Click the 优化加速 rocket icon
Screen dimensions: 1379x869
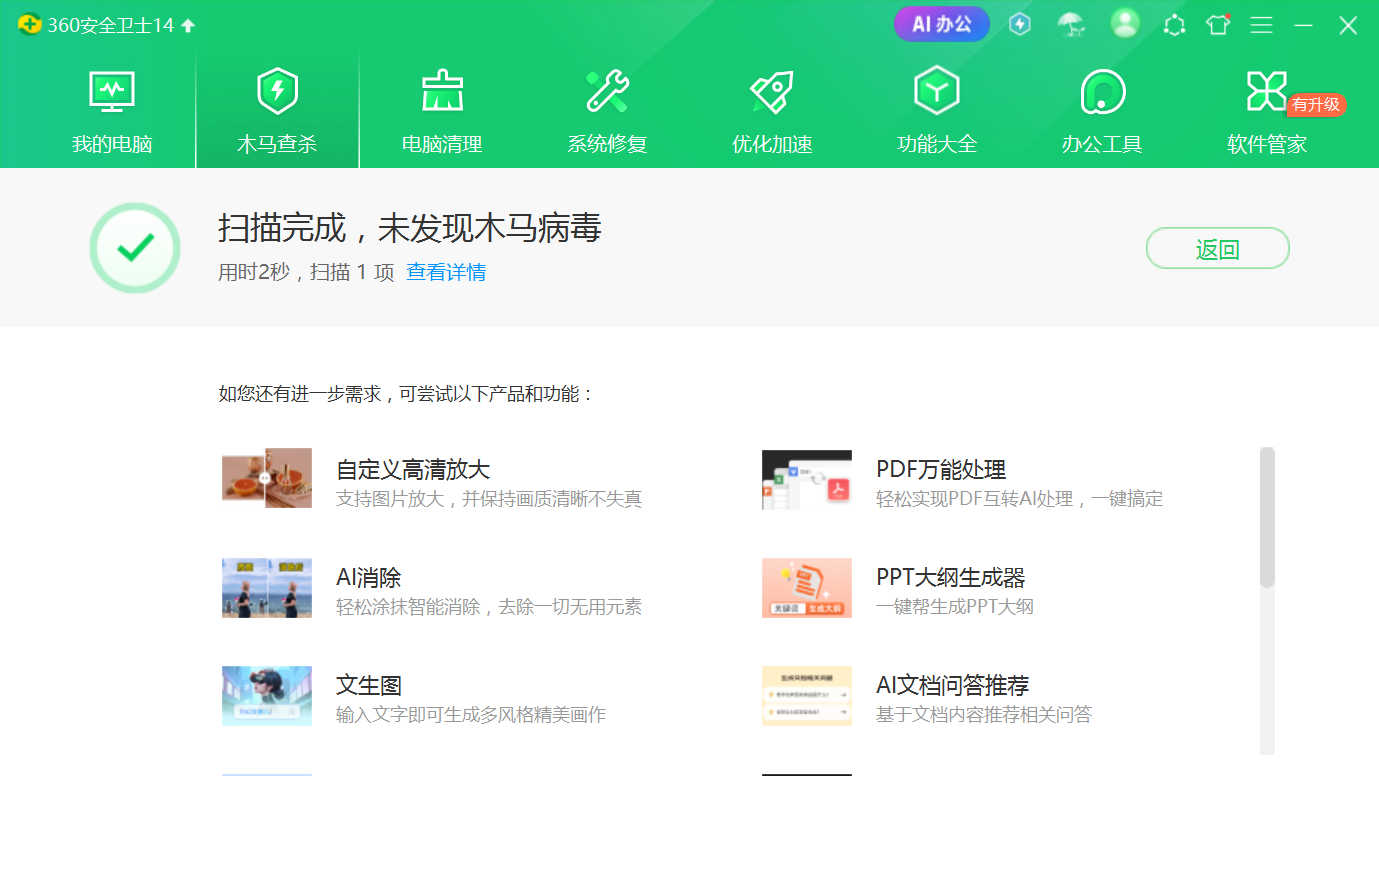tap(772, 92)
